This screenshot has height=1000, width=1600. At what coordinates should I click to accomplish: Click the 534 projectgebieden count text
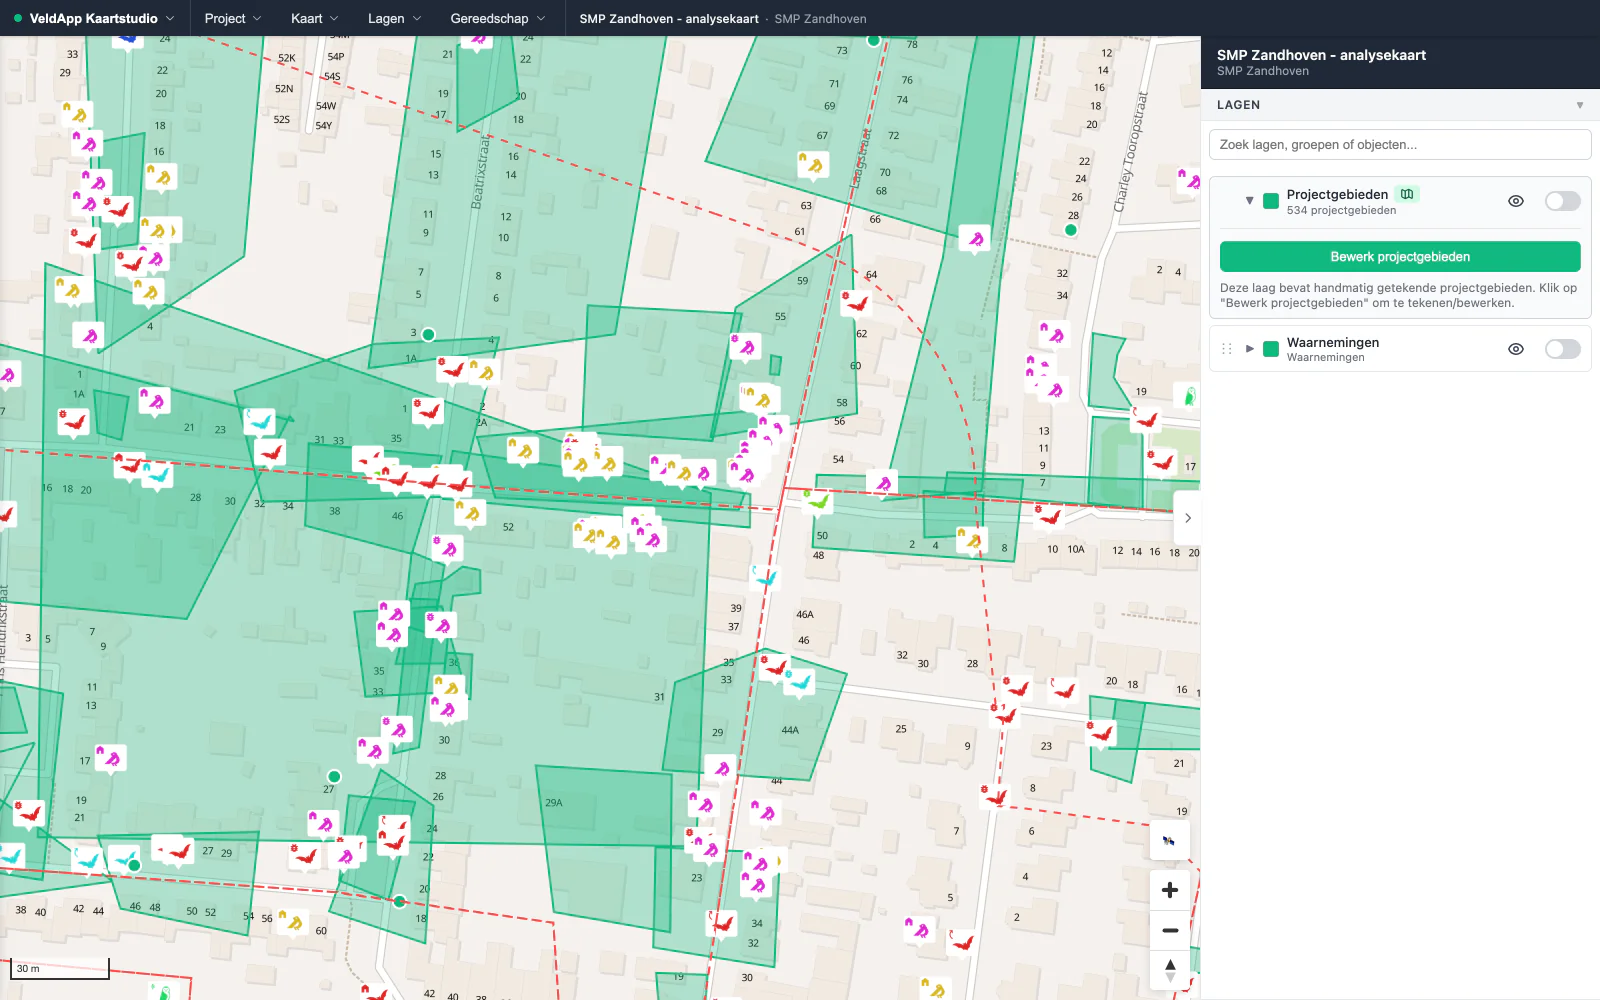[1341, 211]
